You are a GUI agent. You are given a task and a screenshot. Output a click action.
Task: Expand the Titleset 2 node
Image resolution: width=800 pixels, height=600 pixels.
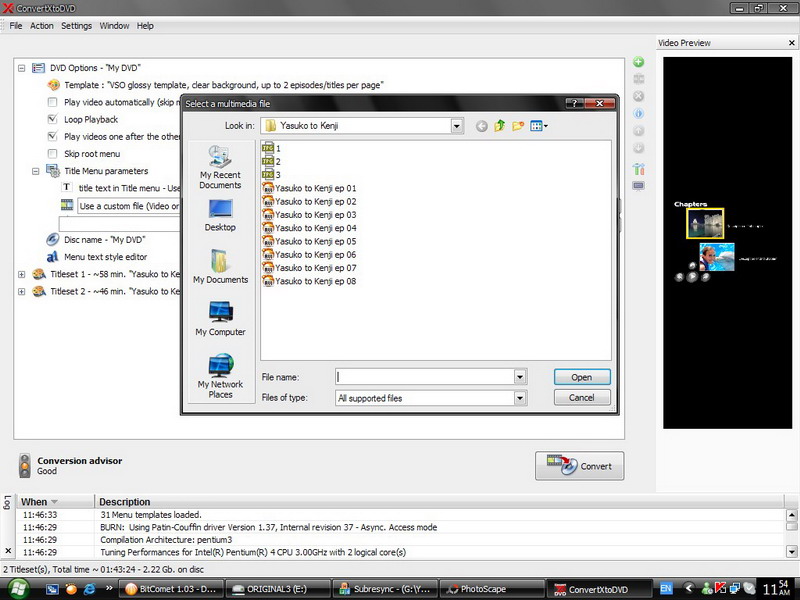click(x=21, y=292)
